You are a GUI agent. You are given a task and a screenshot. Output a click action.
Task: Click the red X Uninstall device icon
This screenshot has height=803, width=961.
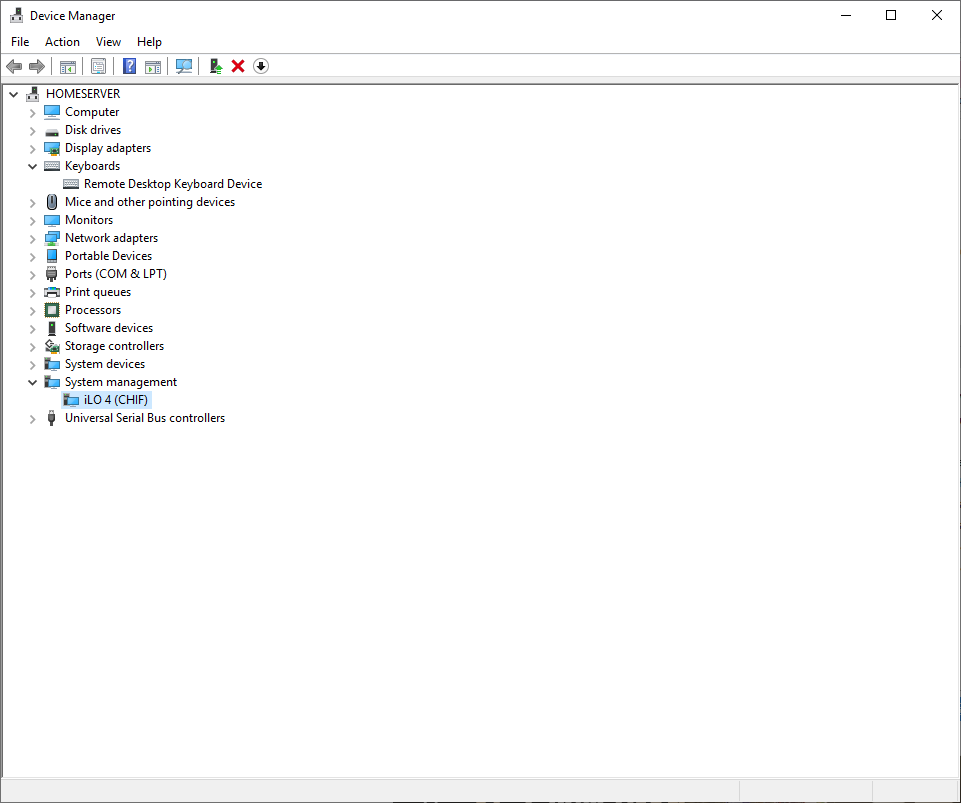[238, 66]
